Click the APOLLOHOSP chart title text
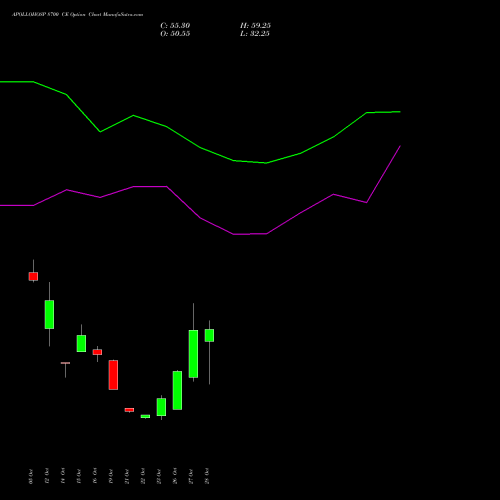Viewport: 500px width, 500px height. coord(78,15)
